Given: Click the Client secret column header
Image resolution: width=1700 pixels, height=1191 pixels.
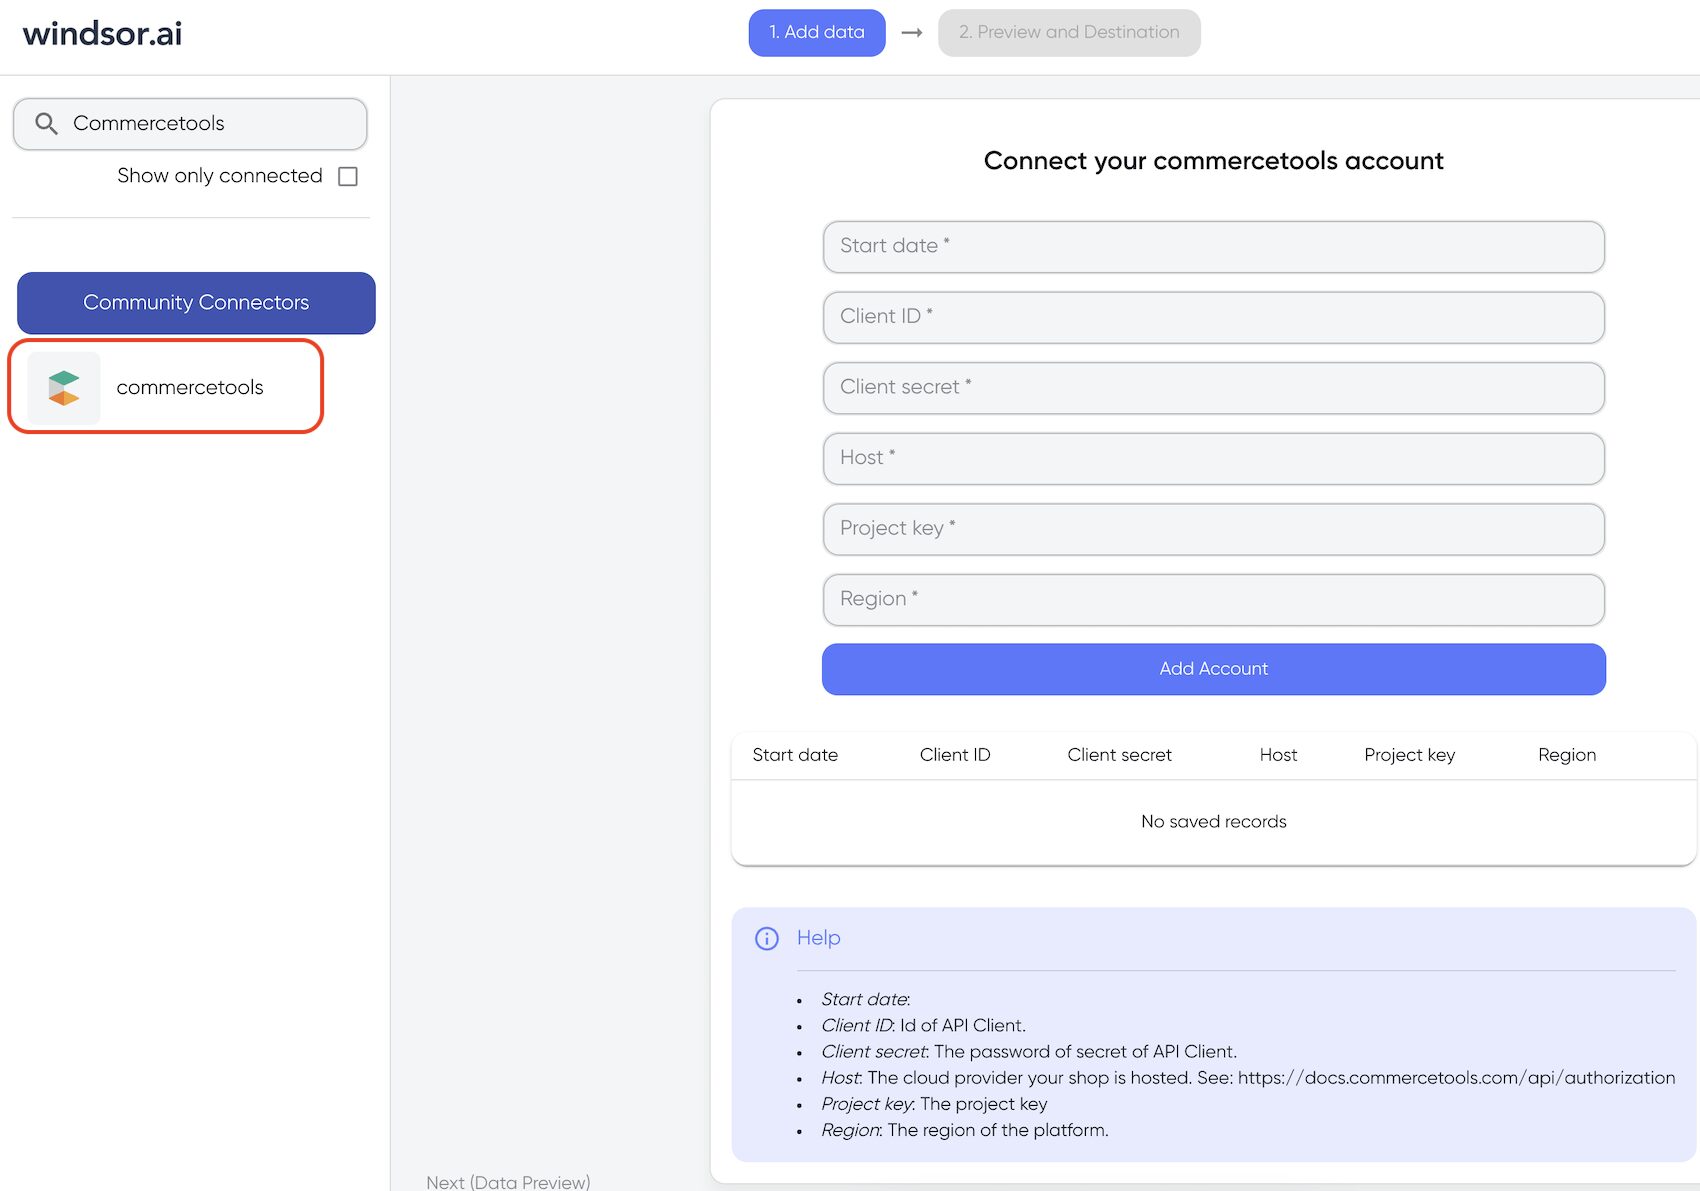Looking at the screenshot, I should [x=1119, y=755].
